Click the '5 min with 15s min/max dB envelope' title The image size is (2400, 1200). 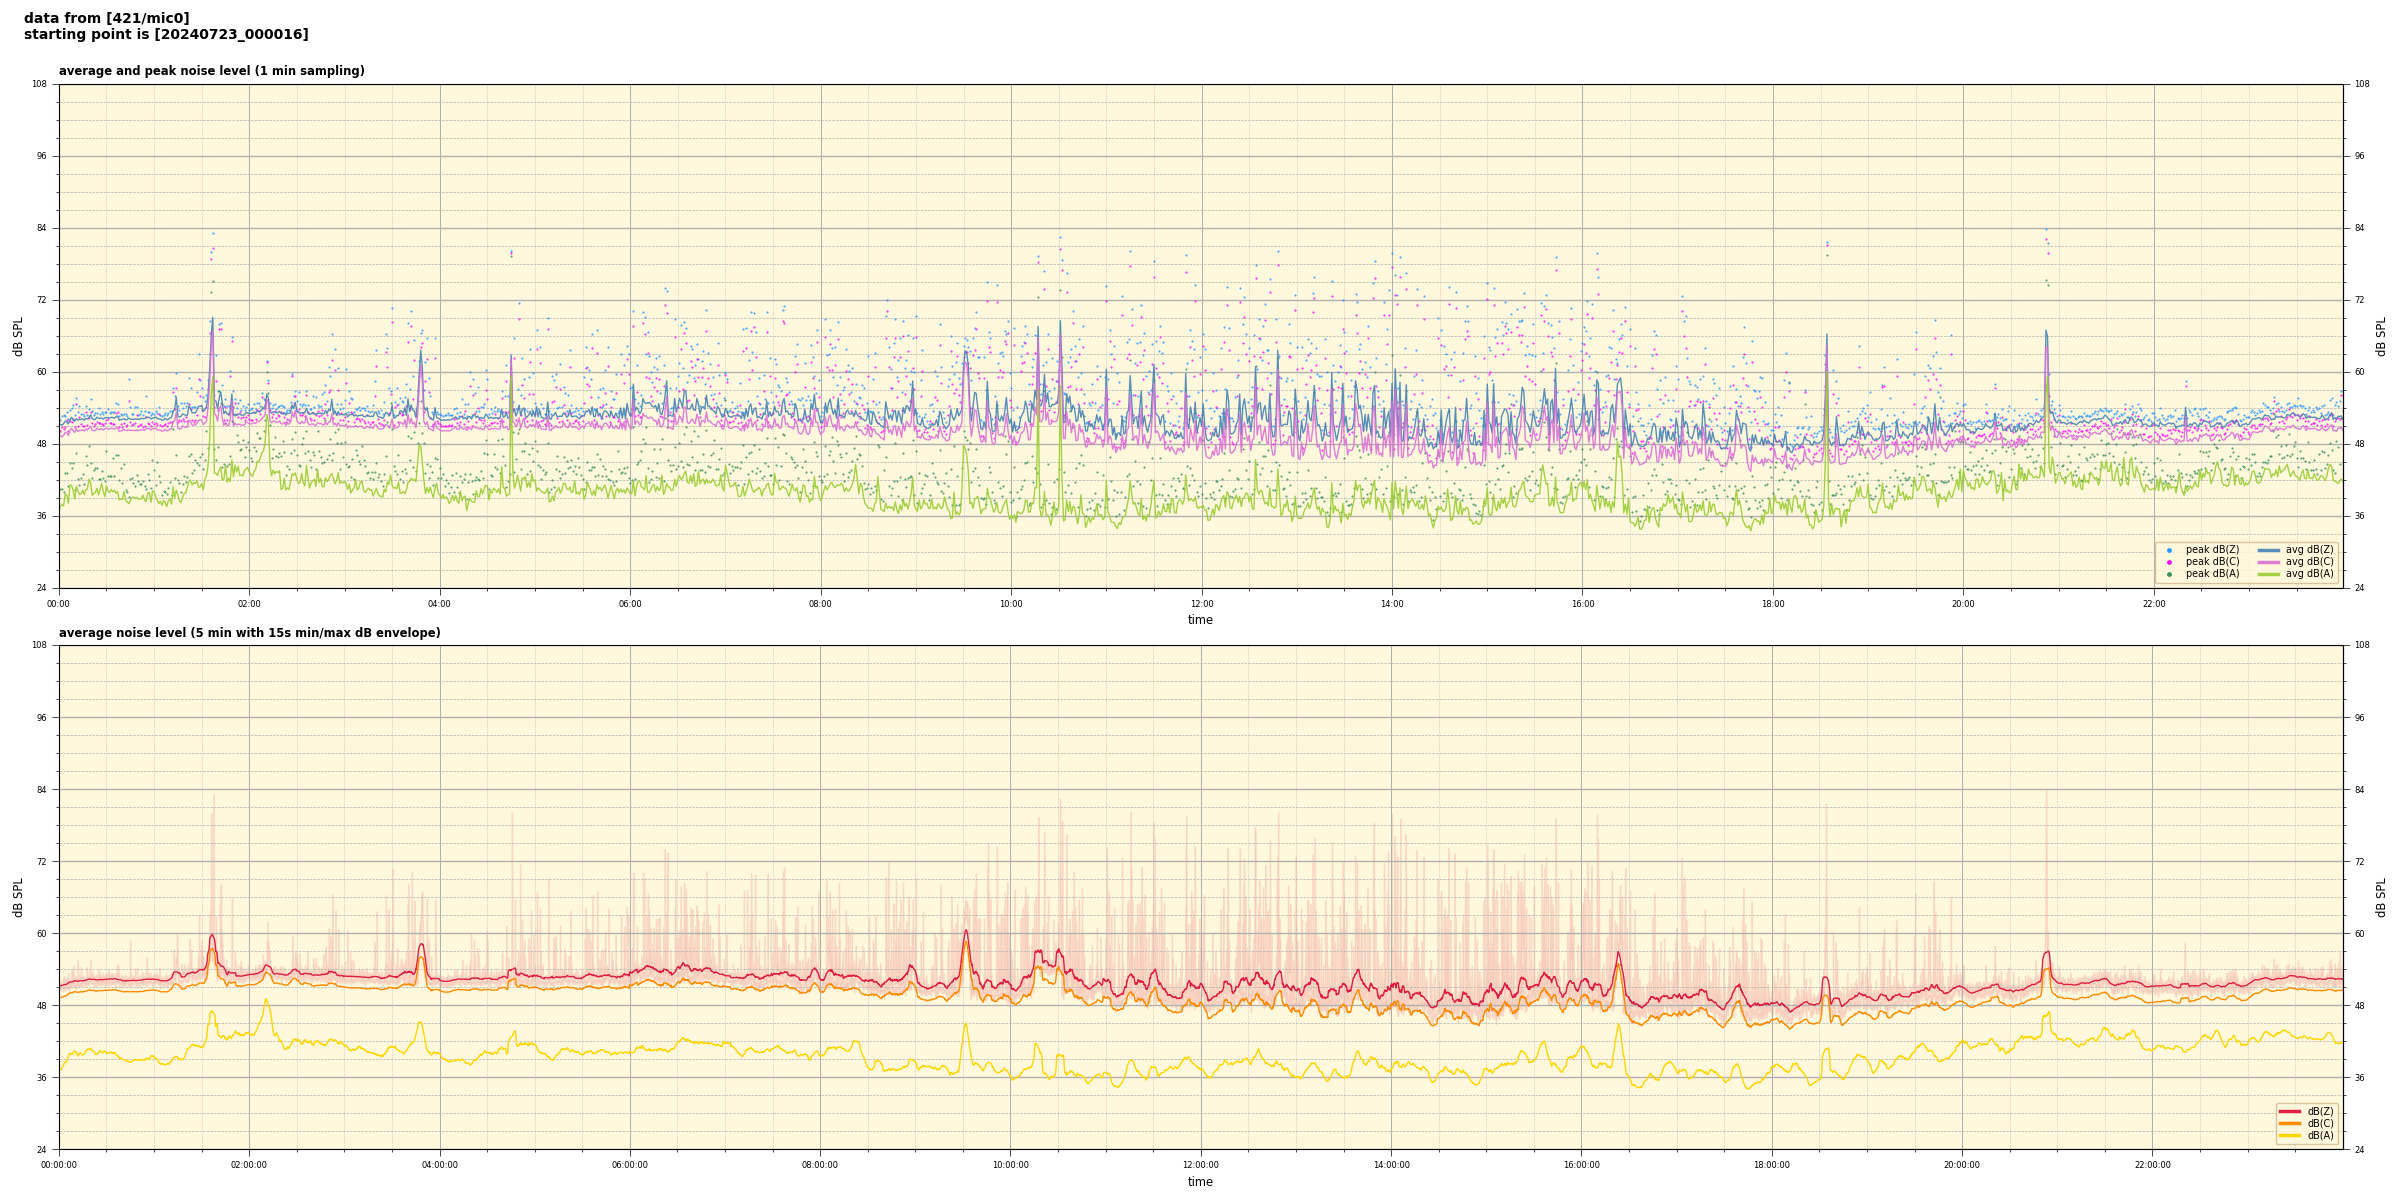coord(249,633)
